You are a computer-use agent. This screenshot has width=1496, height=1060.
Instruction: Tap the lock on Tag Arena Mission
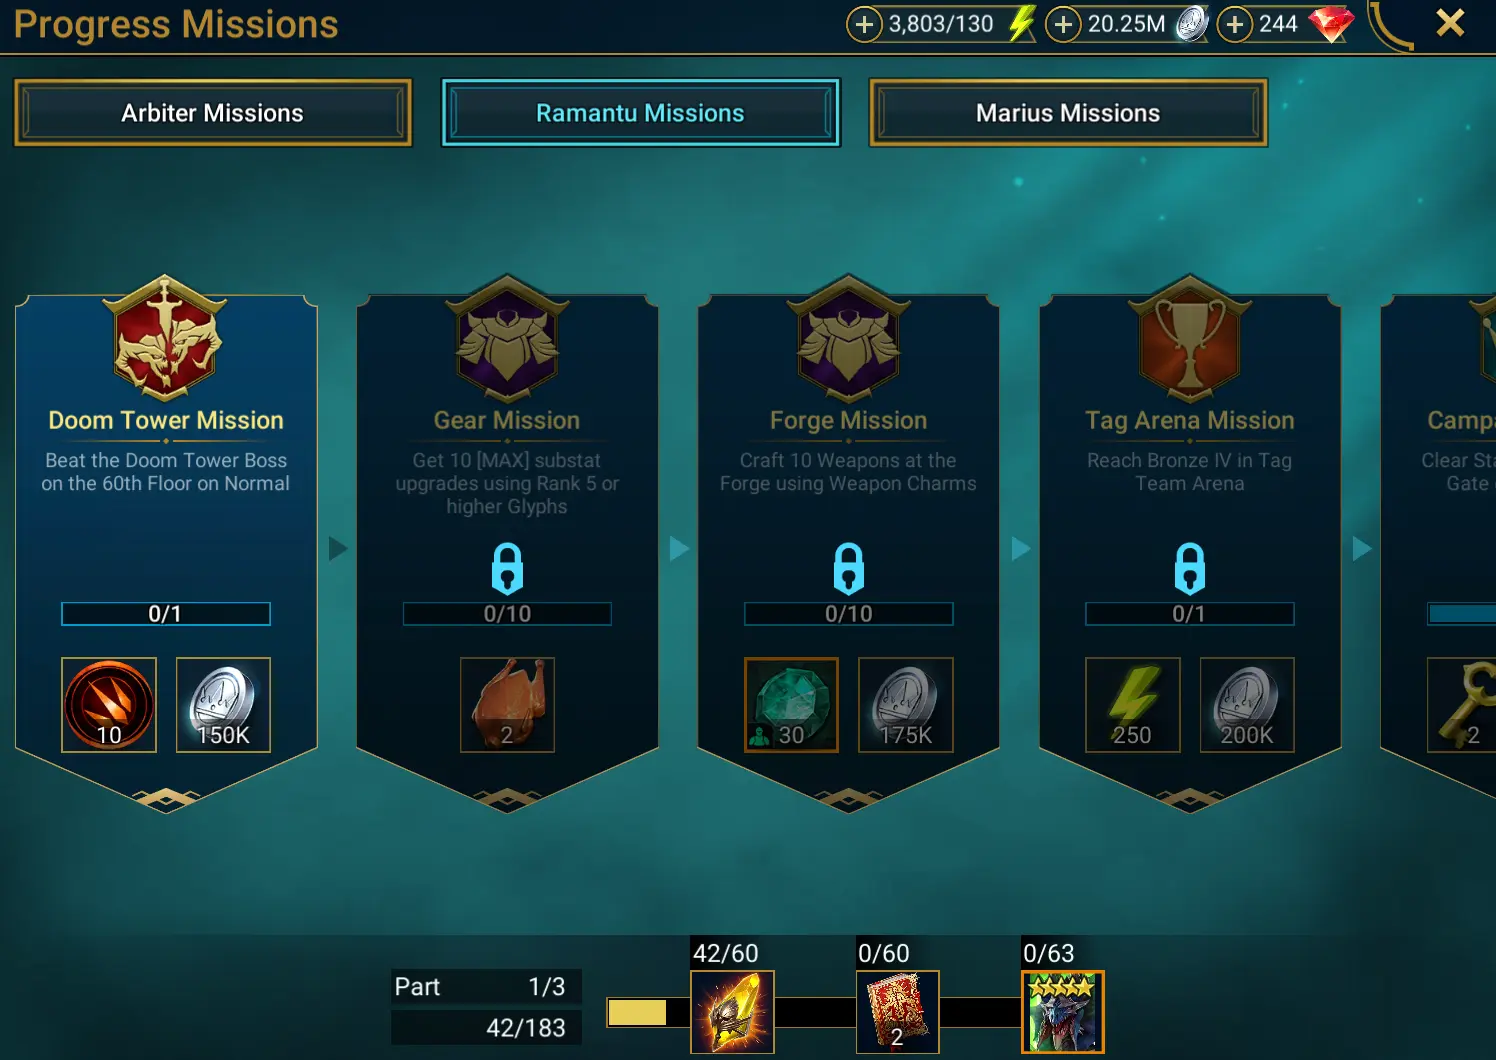(1189, 568)
